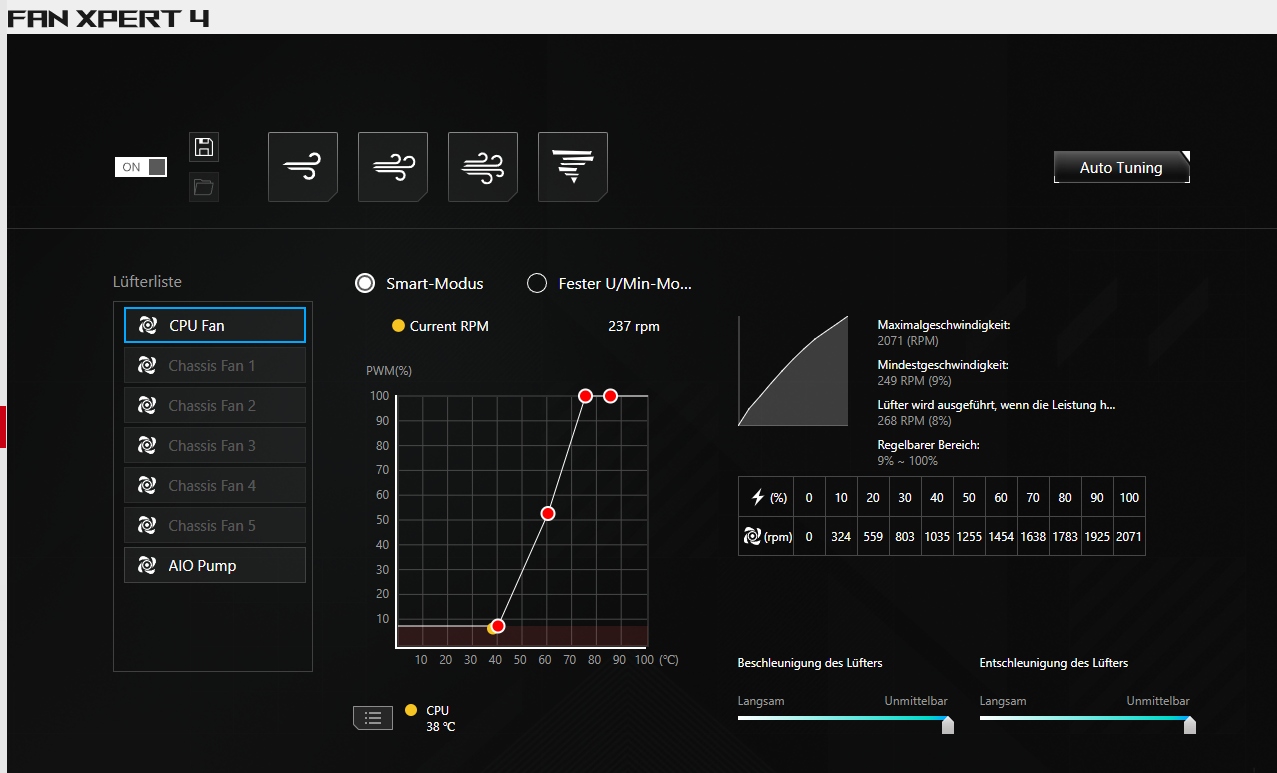Click the 324 rpm table cell

coord(841,536)
